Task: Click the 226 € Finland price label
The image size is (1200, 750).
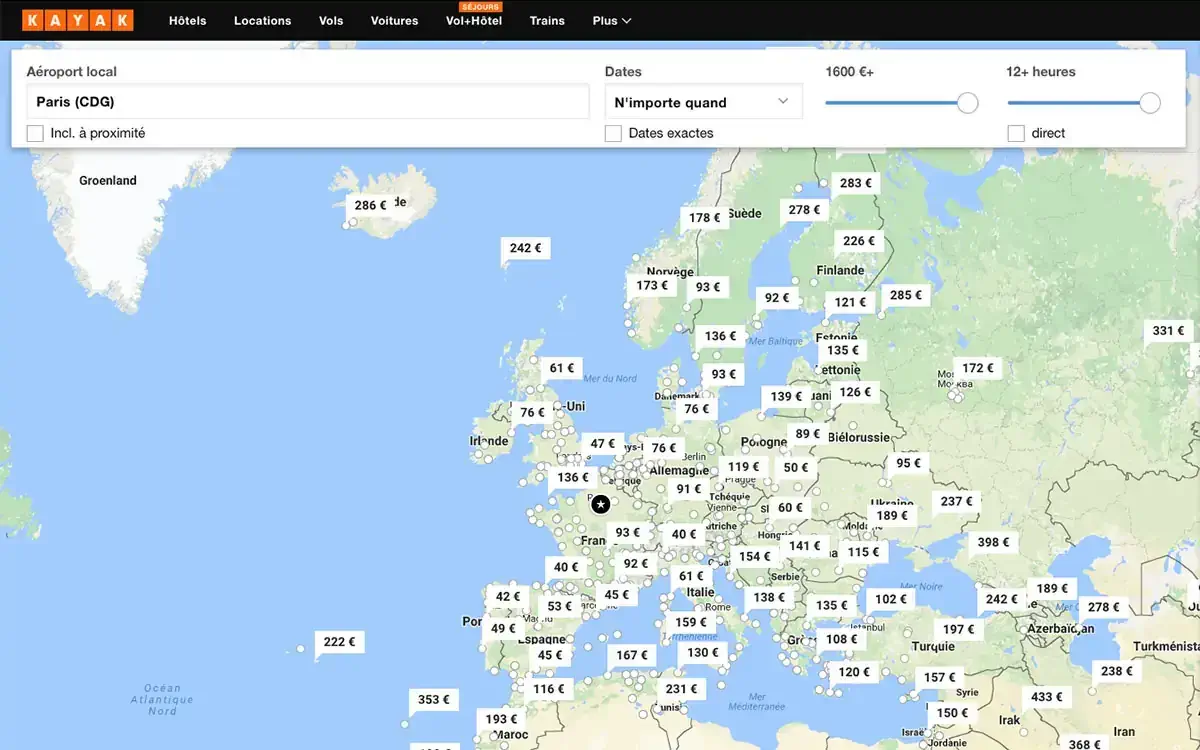Action: (859, 241)
